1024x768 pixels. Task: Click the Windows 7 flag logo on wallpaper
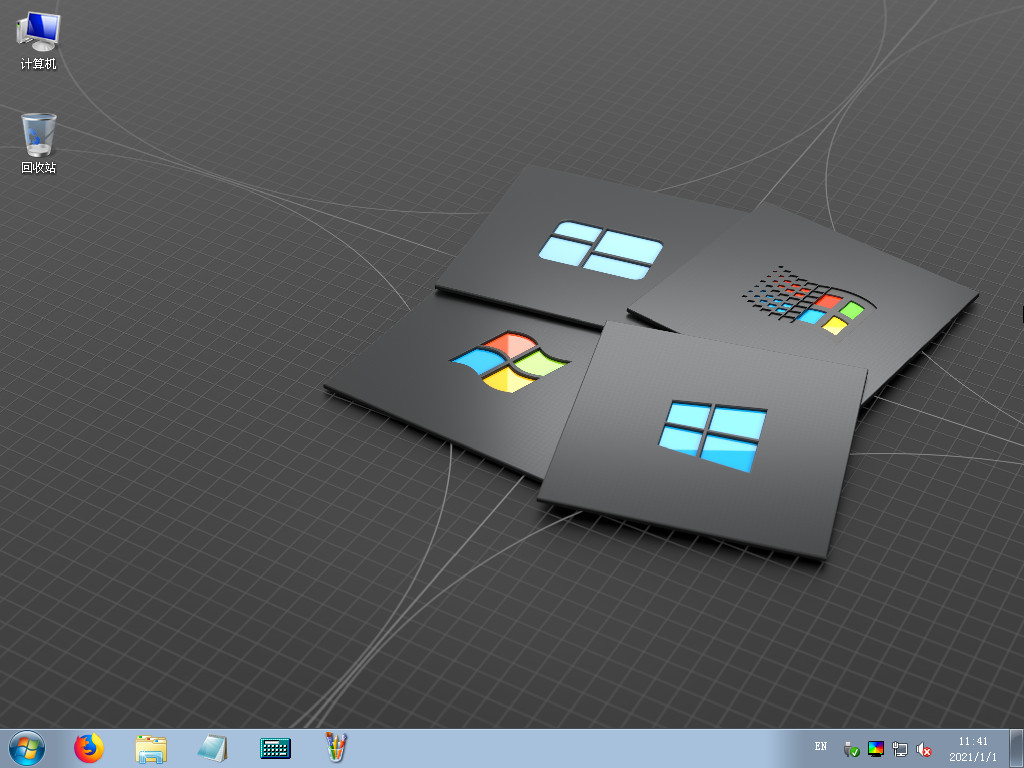click(508, 360)
